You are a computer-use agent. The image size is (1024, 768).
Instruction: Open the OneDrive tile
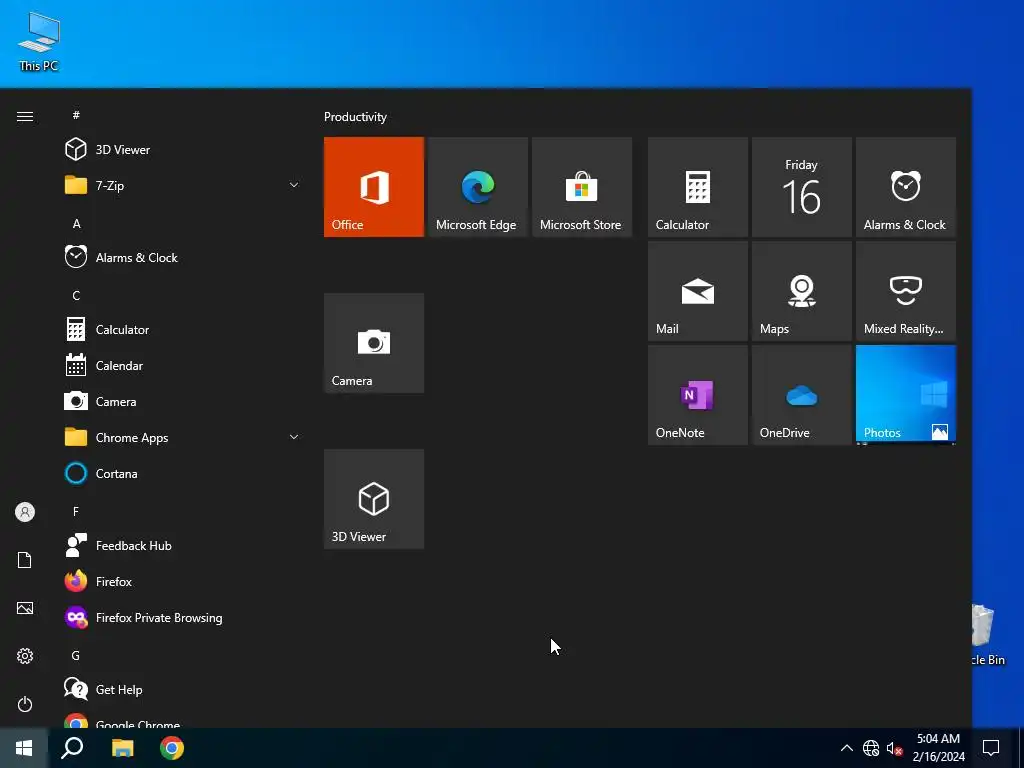(801, 394)
